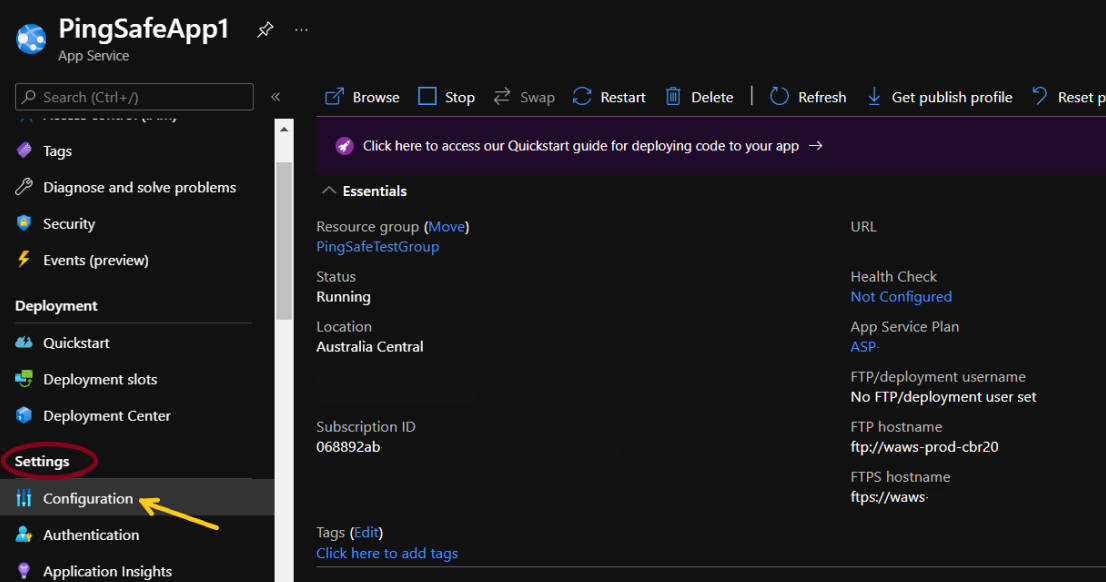Refresh the overview page
The image size is (1106, 582).
808,97
